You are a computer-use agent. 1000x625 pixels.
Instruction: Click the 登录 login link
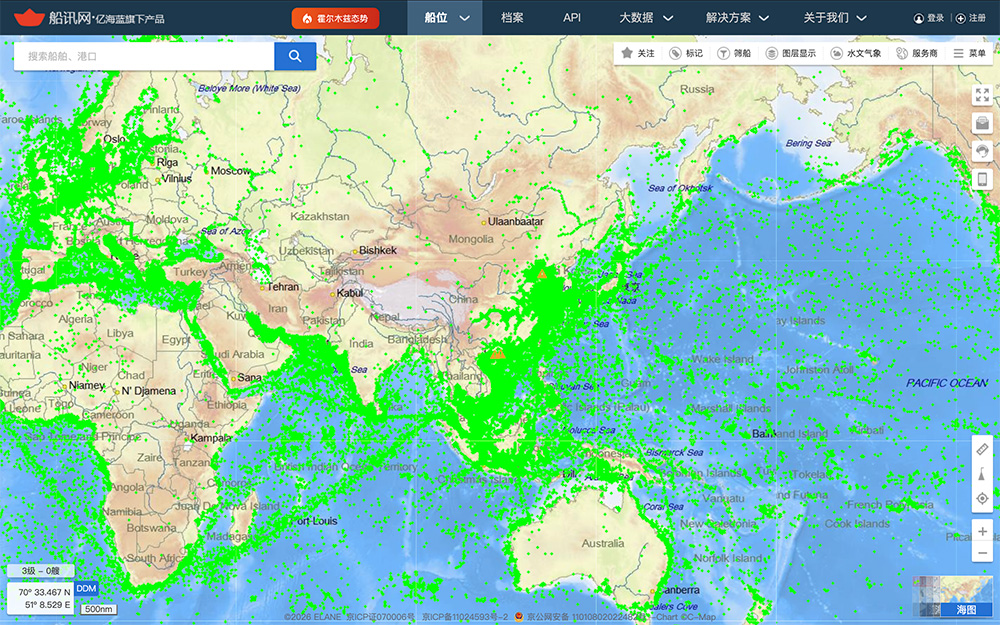(929, 18)
